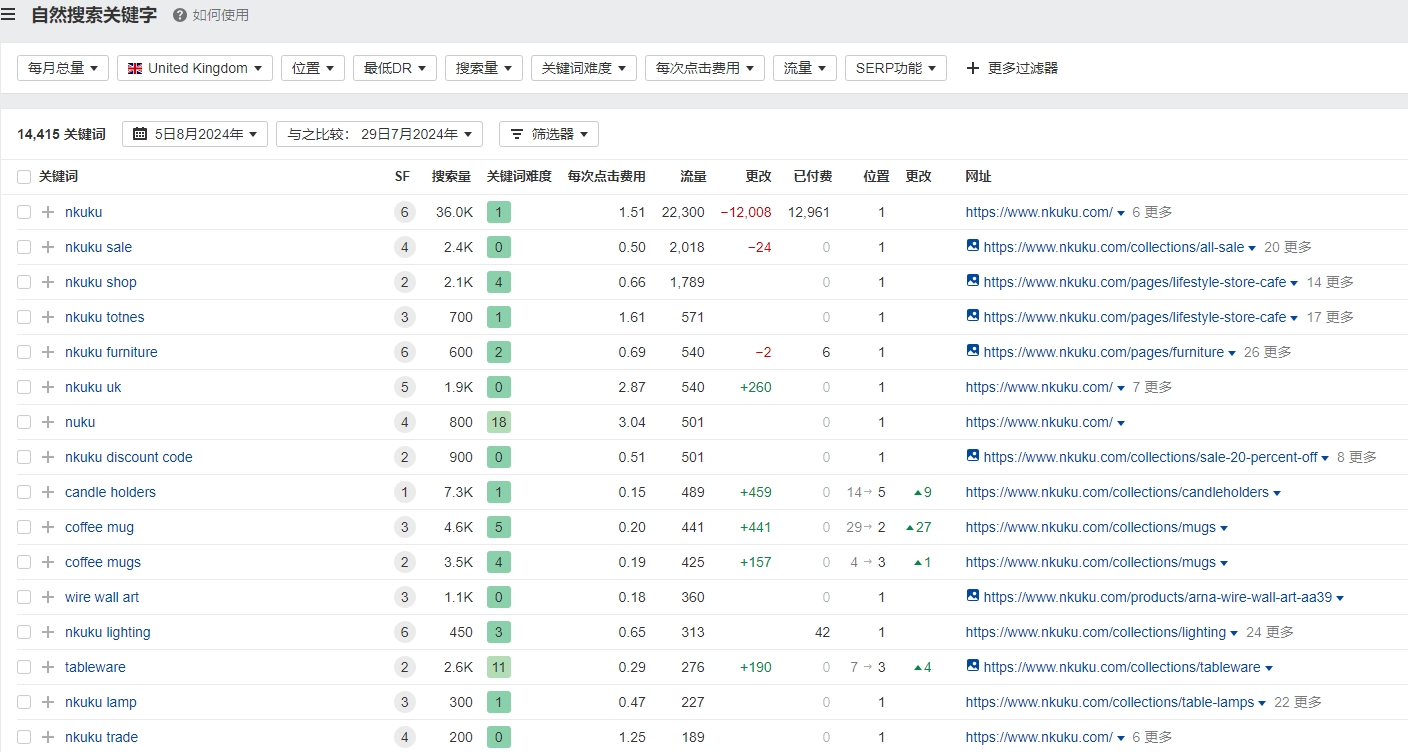Open the 与之比较 29日7月2024年 dropdown
1408x752 pixels.
tap(379, 134)
